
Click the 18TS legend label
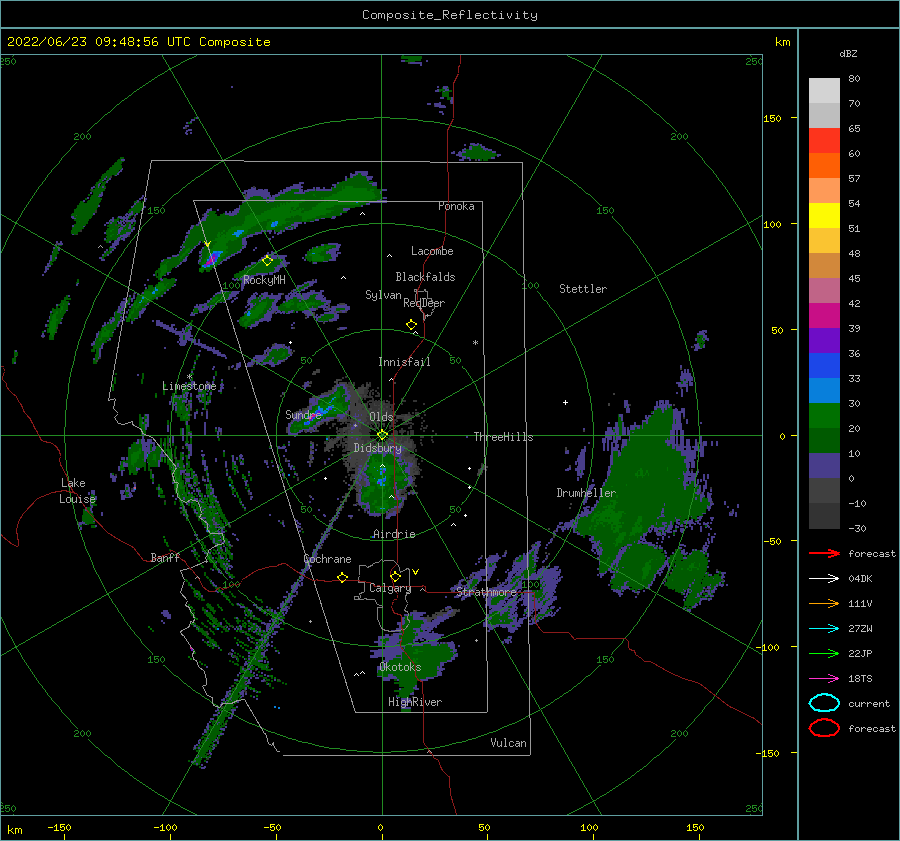coord(860,679)
